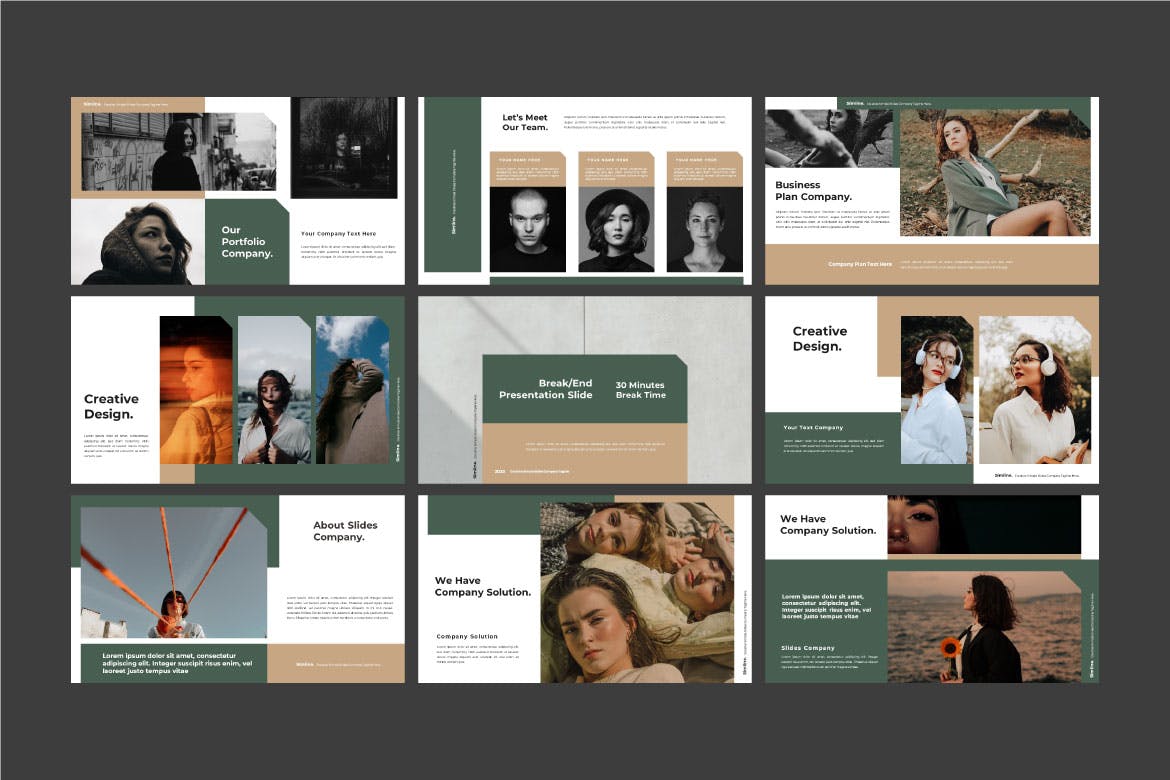Click the "30 Minutes Break Time" label
Image resolution: width=1170 pixels, height=780 pixels.
(x=640, y=390)
